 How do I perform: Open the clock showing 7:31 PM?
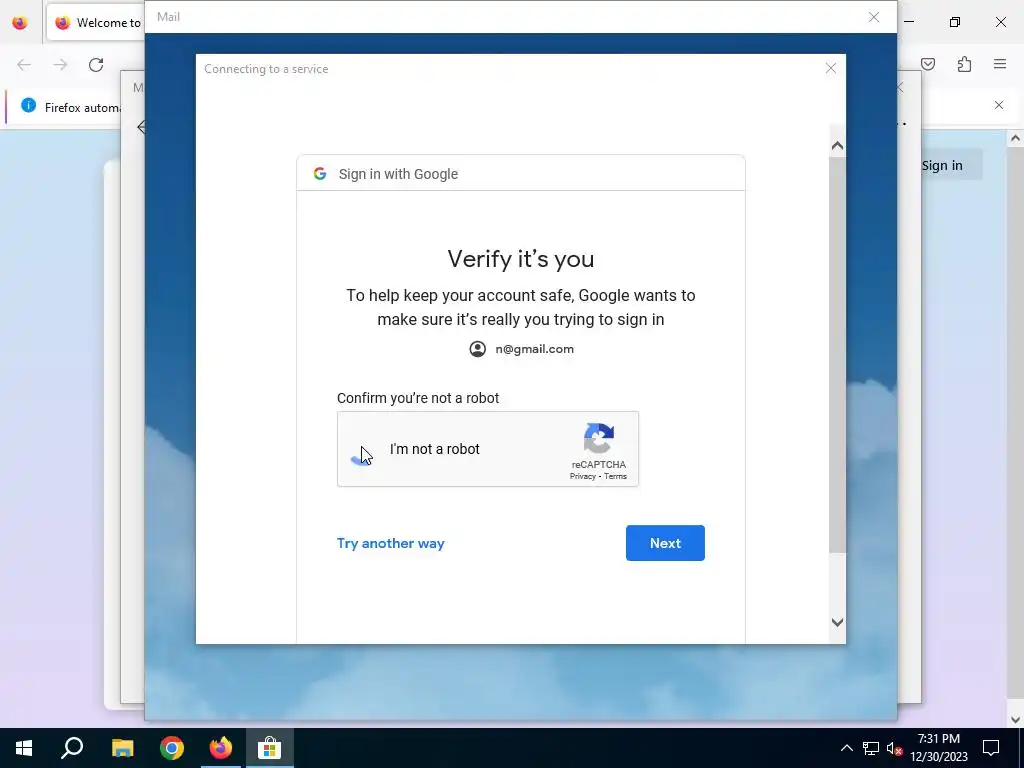[938, 748]
